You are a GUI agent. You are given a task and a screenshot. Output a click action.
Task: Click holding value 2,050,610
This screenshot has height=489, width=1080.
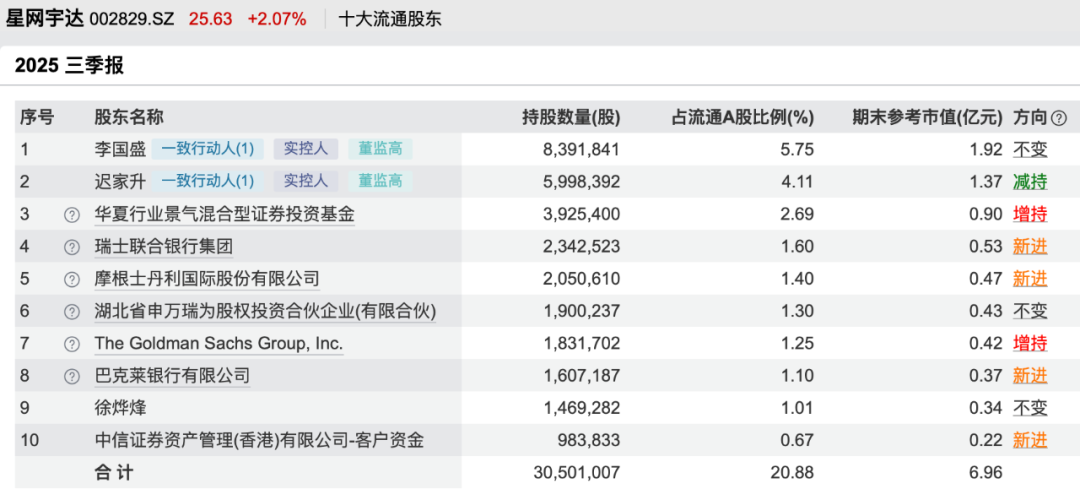coord(581,279)
